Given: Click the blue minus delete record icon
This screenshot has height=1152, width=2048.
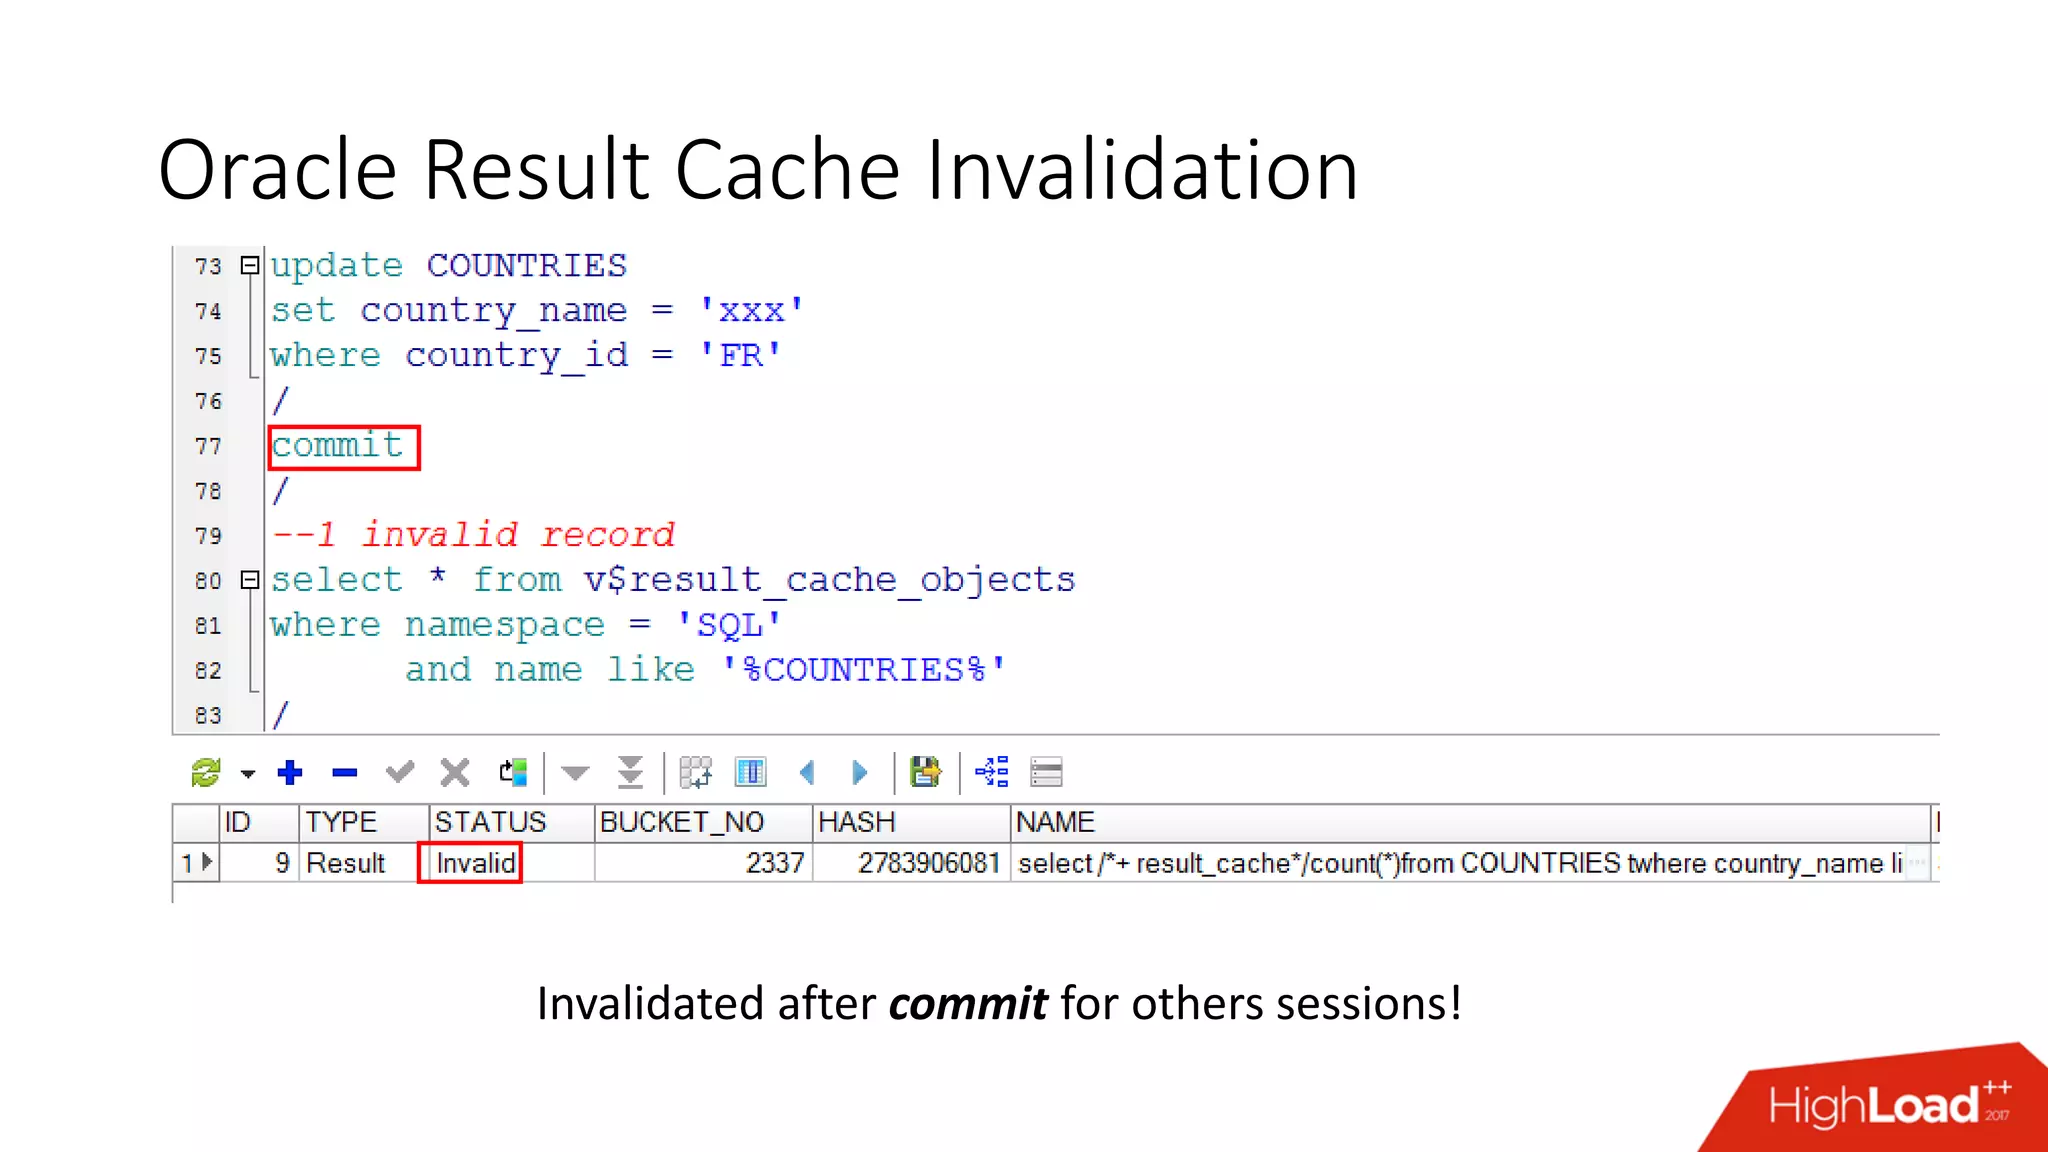Looking at the screenshot, I should (x=345, y=773).
